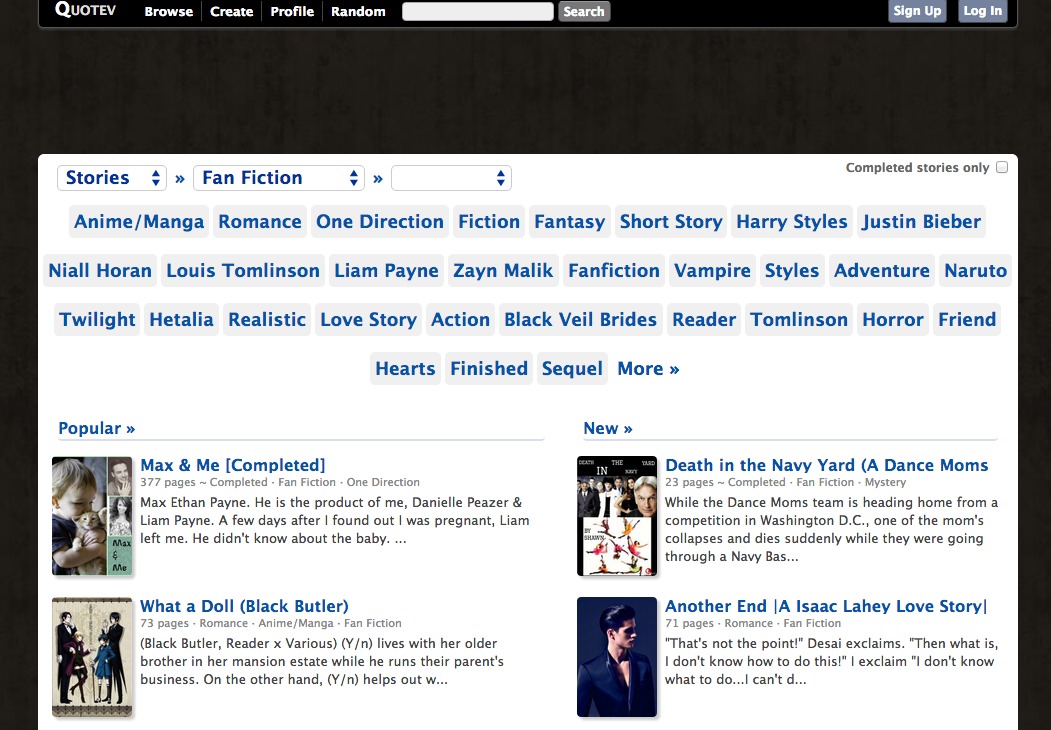Go to Profile in the top bar
This screenshot has height=730, width=1051.
pos(292,11)
